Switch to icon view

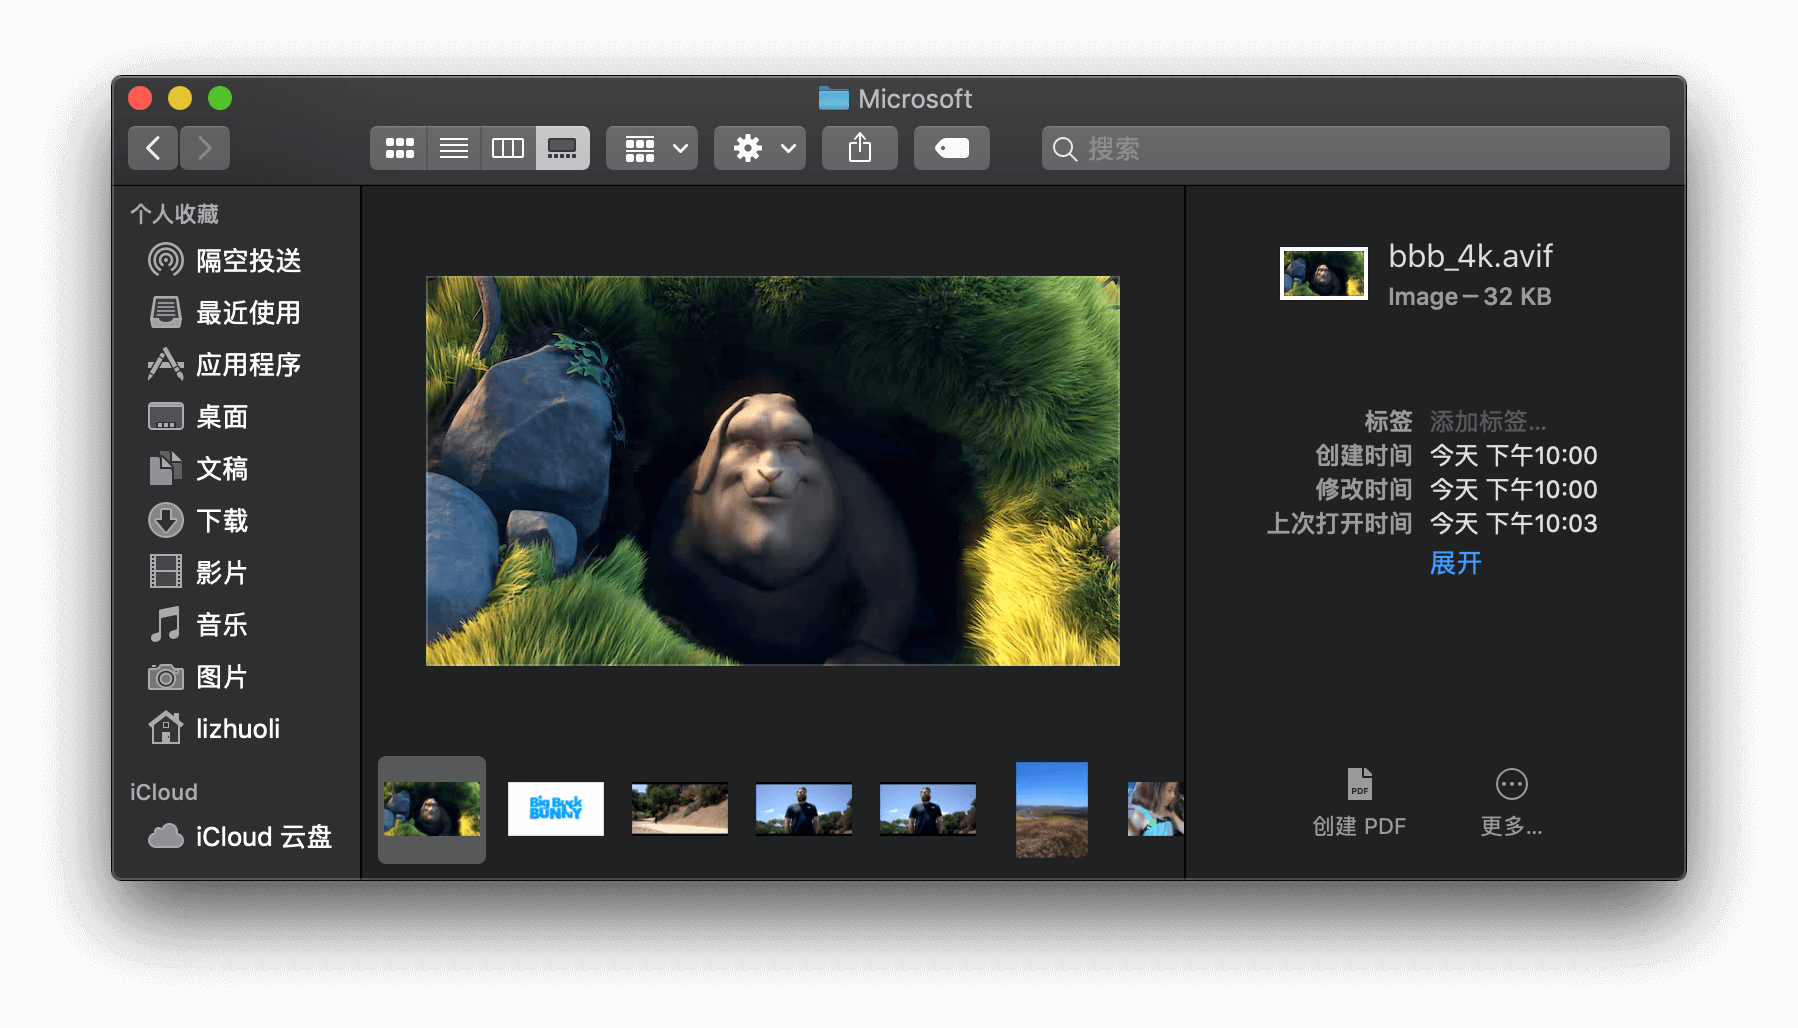click(399, 148)
